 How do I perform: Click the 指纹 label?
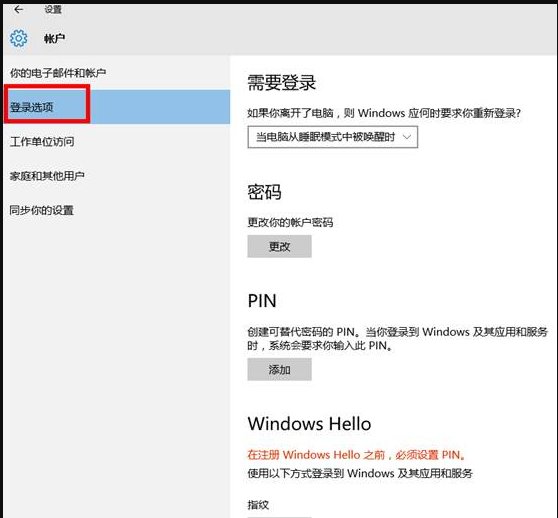tap(258, 504)
